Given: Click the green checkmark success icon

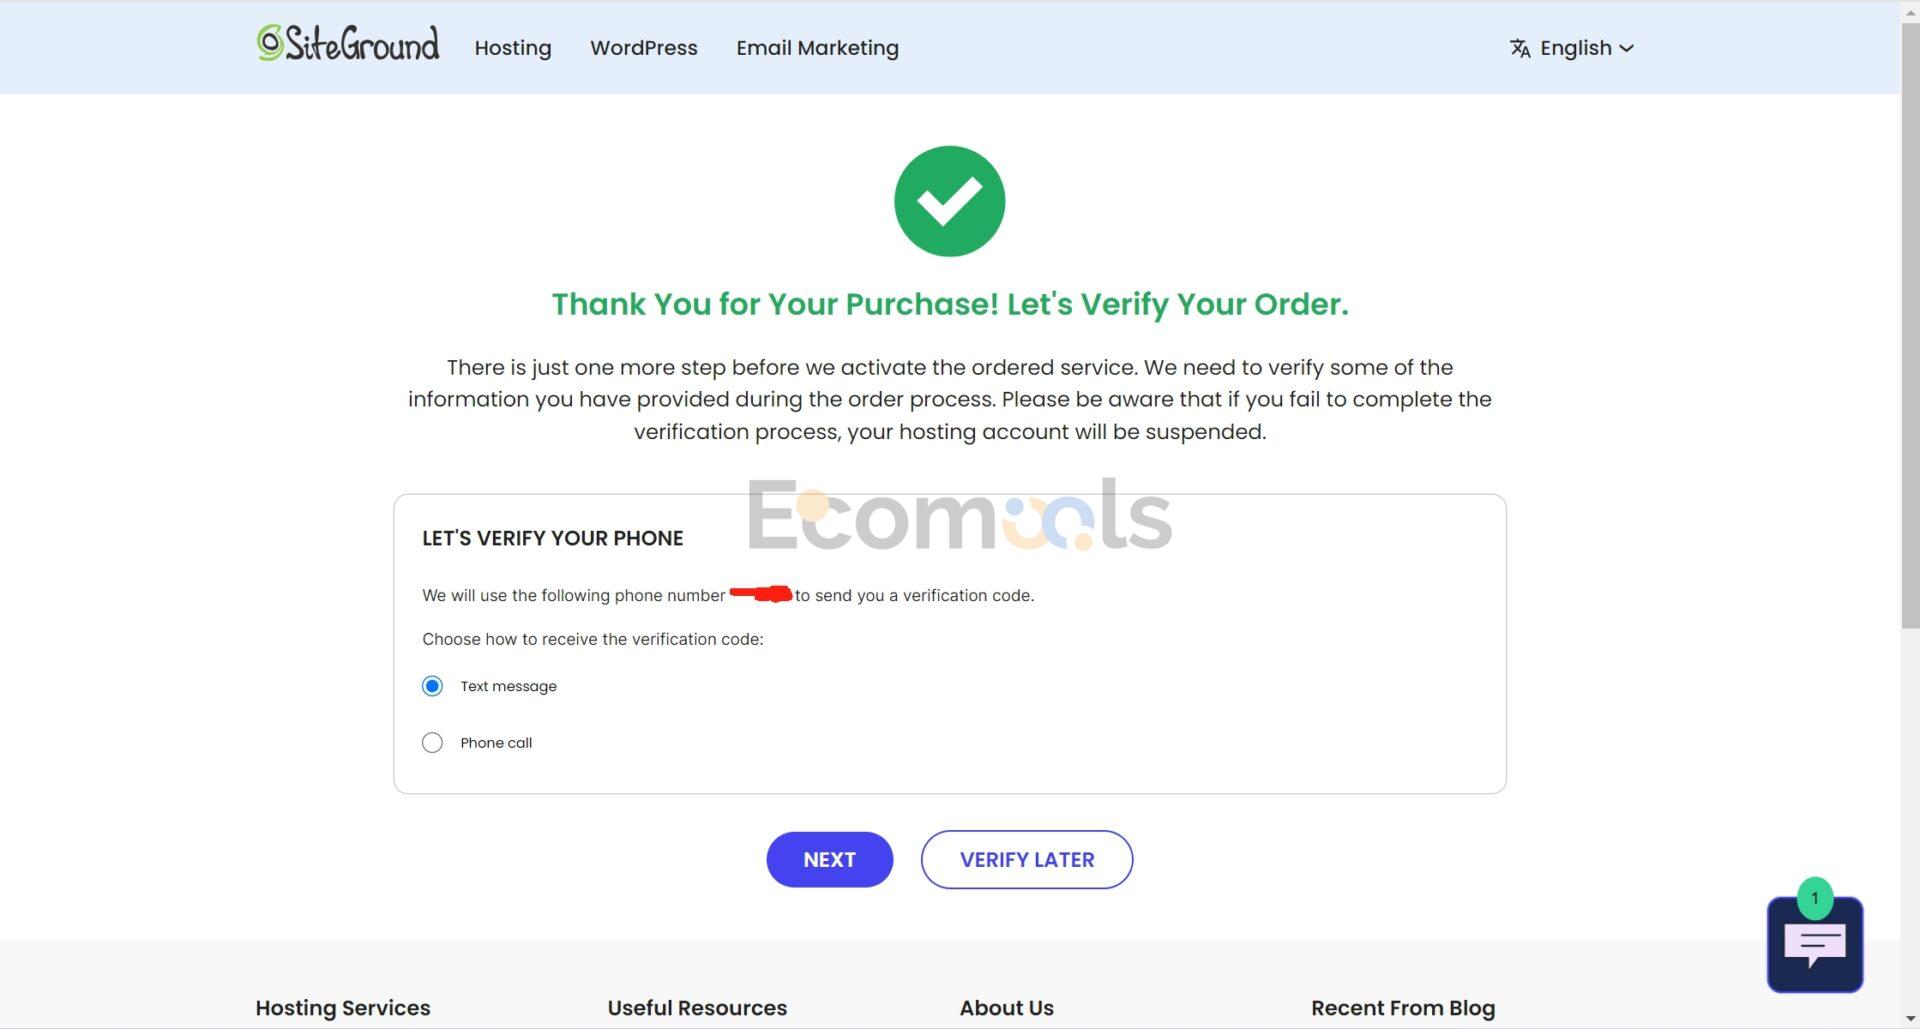Looking at the screenshot, I should point(949,201).
